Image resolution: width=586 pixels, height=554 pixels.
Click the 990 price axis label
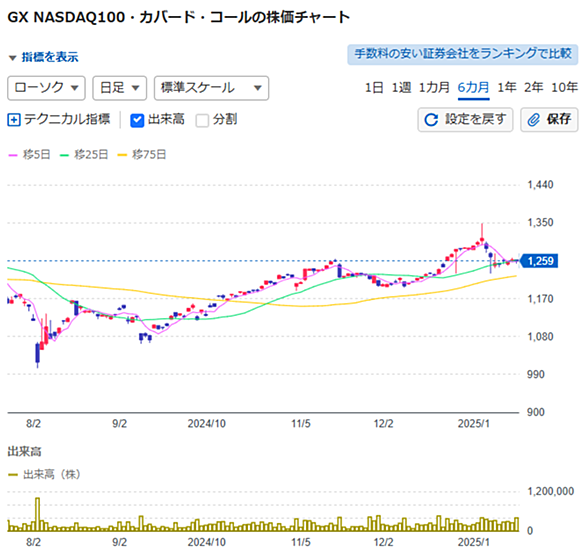click(x=536, y=374)
